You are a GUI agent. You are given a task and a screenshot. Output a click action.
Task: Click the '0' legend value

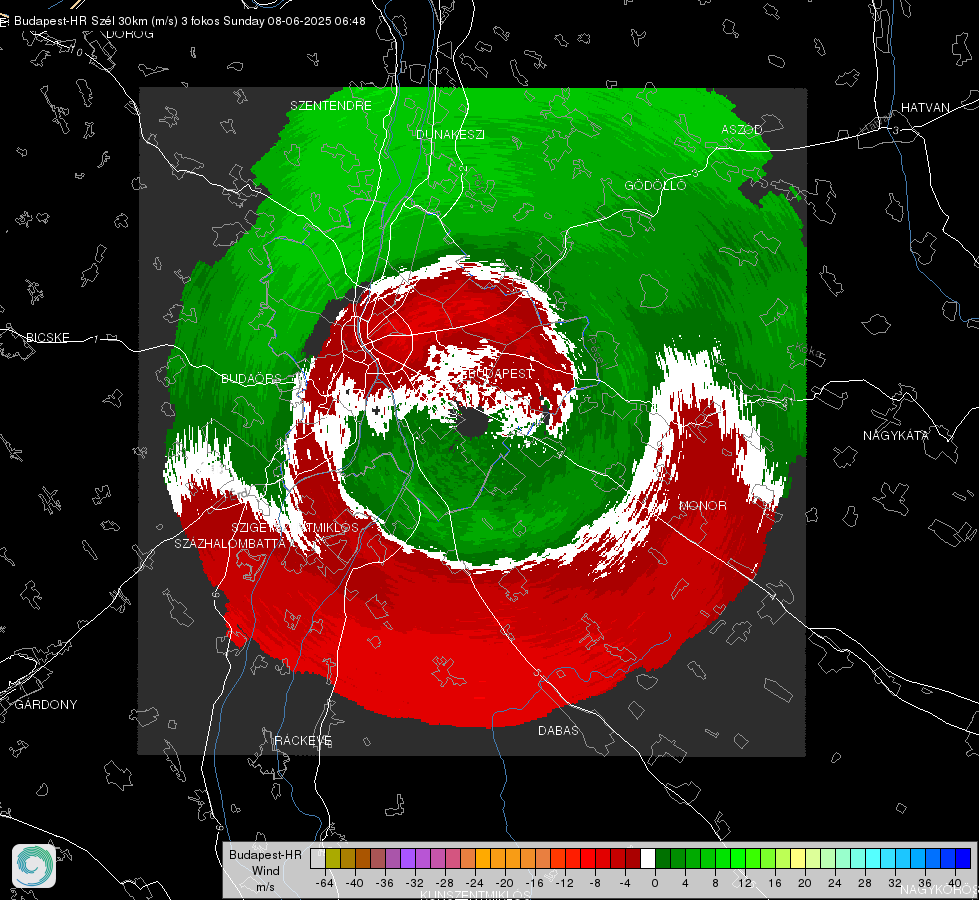tap(655, 883)
